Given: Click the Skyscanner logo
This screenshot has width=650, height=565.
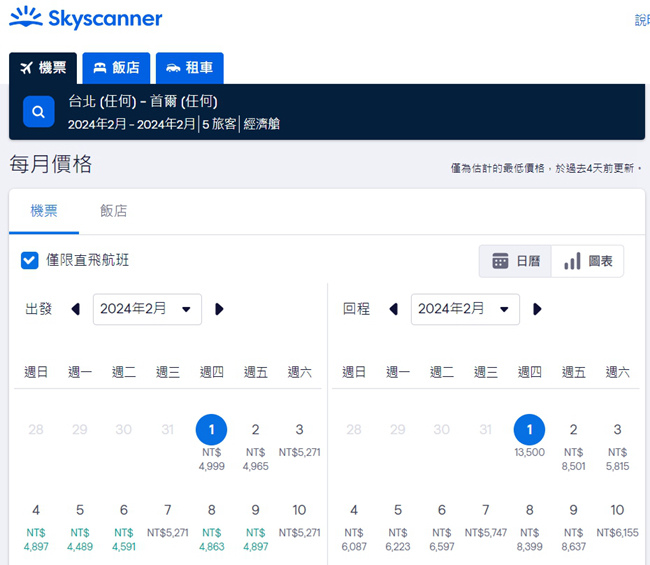Looking at the screenshot, I should [x=85, y=18].
